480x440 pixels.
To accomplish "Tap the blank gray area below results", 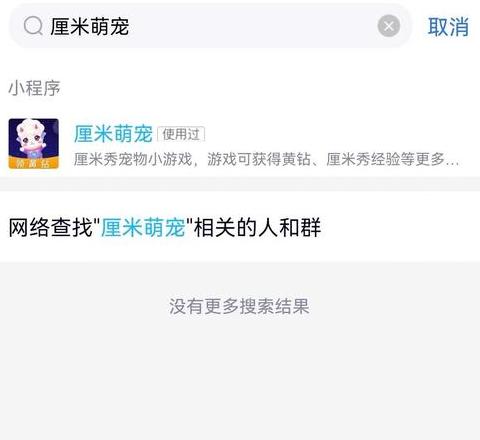I will (x=240, y=380).
